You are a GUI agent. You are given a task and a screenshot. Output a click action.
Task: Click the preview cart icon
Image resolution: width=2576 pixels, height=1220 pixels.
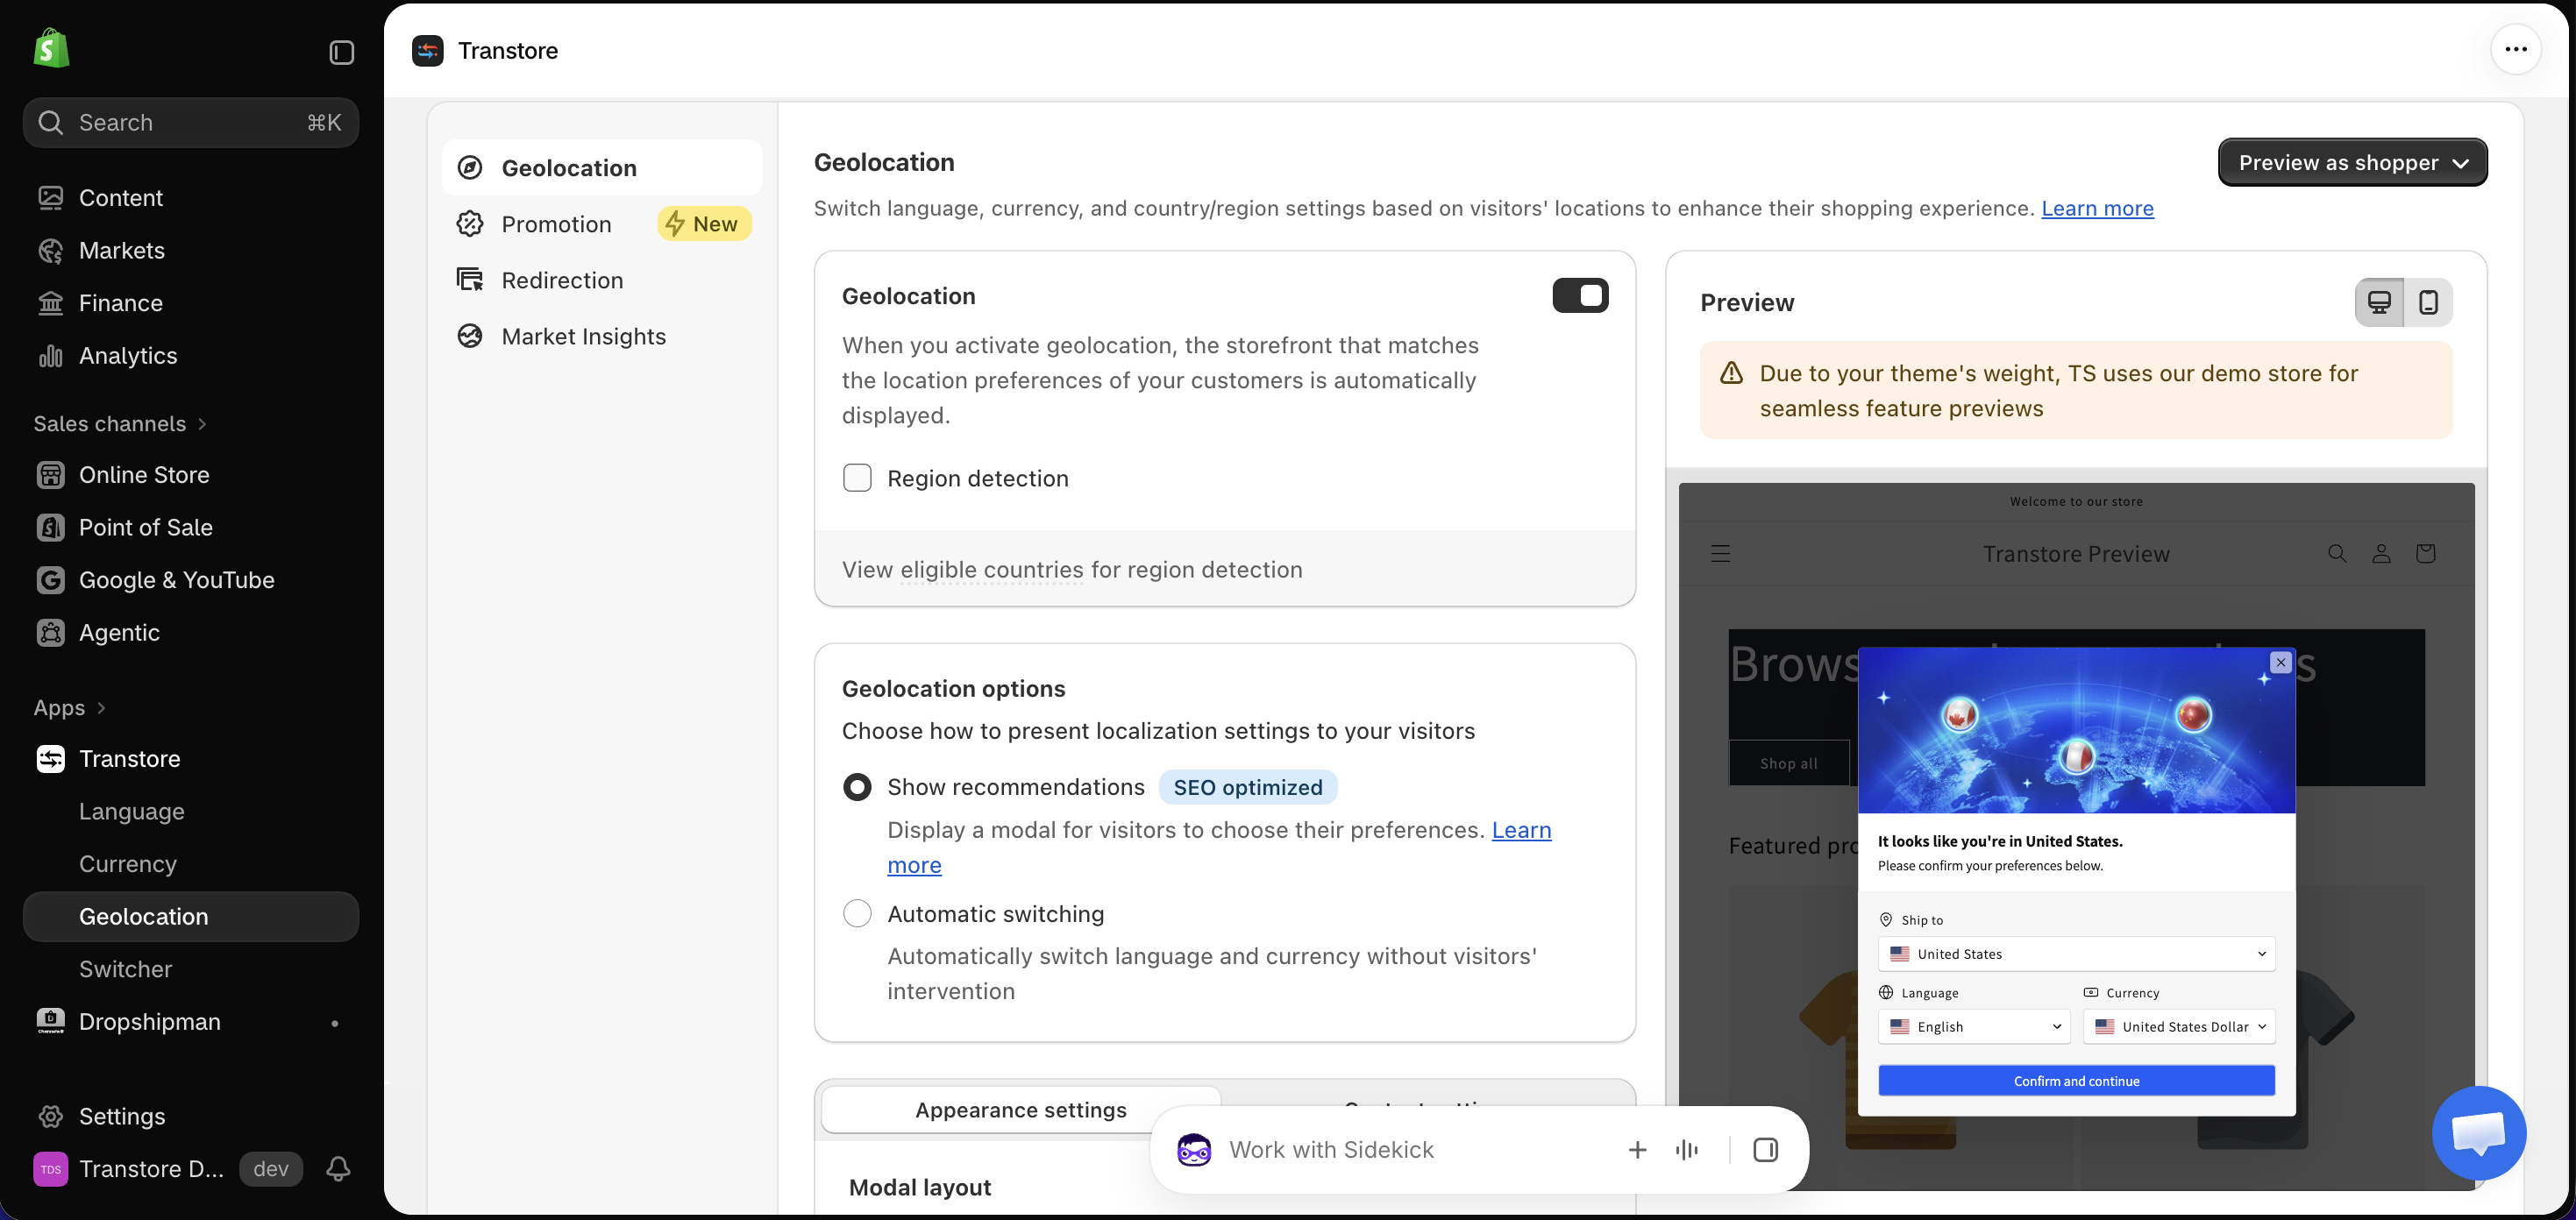tap(2425, 554)
